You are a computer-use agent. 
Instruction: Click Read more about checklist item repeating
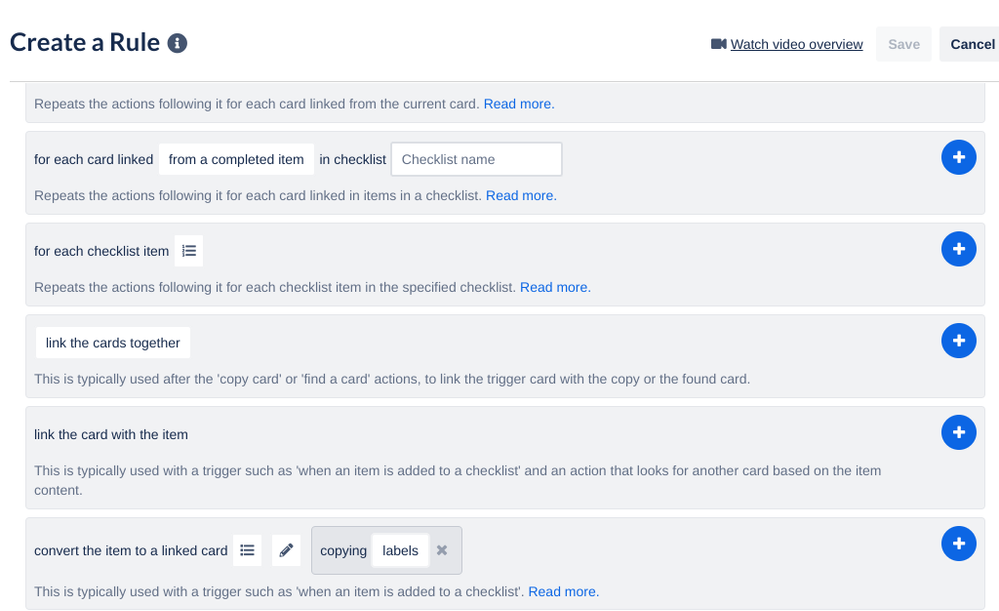pos(554,287)
